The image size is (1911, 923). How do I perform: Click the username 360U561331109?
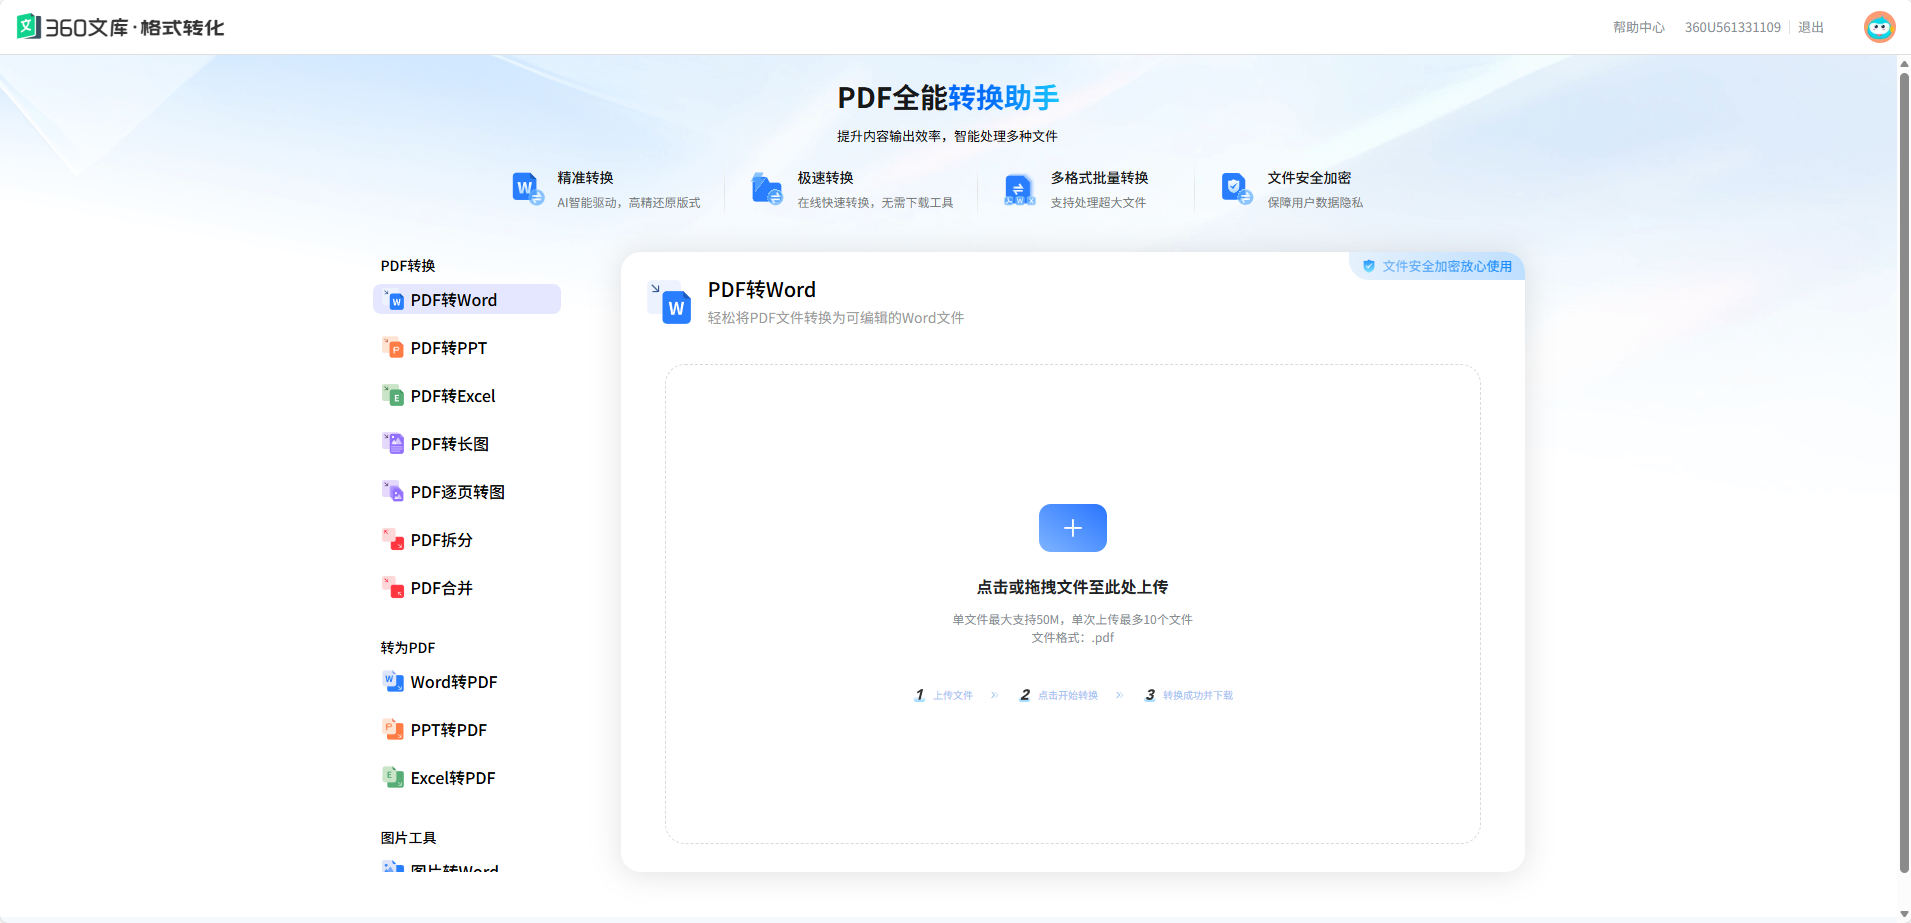pyautogui.click(x=1733, y=28)
